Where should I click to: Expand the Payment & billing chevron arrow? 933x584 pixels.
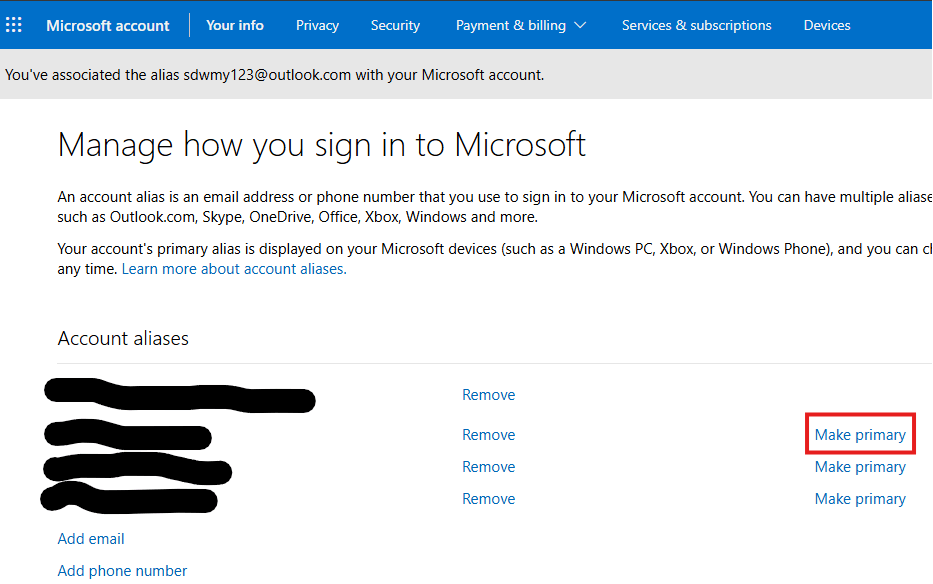click(x=580, y=26)
